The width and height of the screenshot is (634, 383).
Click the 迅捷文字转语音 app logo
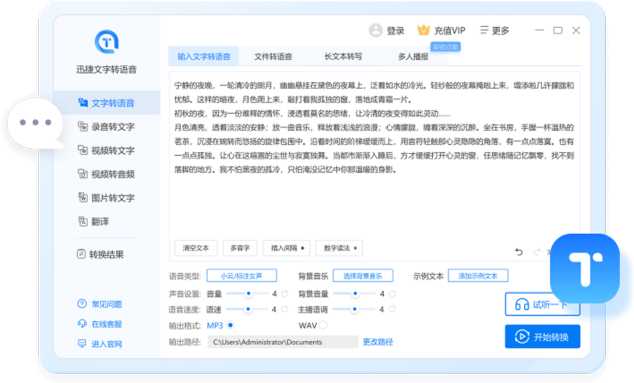click(x=107, y=42)
